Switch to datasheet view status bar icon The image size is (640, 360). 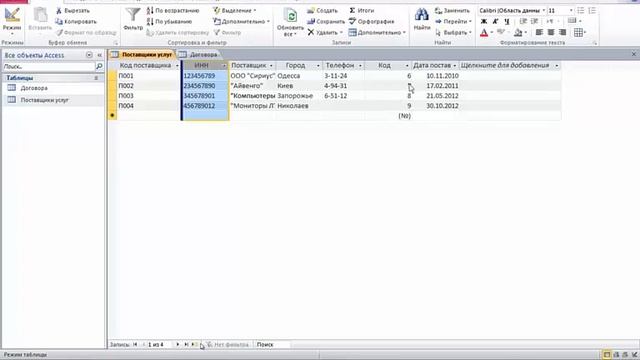point(607,355)
